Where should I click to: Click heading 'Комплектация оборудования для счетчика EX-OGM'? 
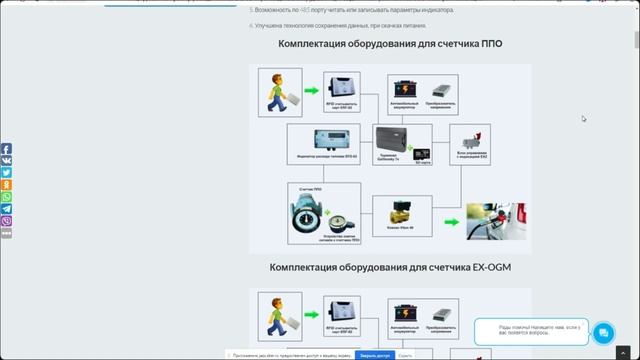click(x=390, y=267)
